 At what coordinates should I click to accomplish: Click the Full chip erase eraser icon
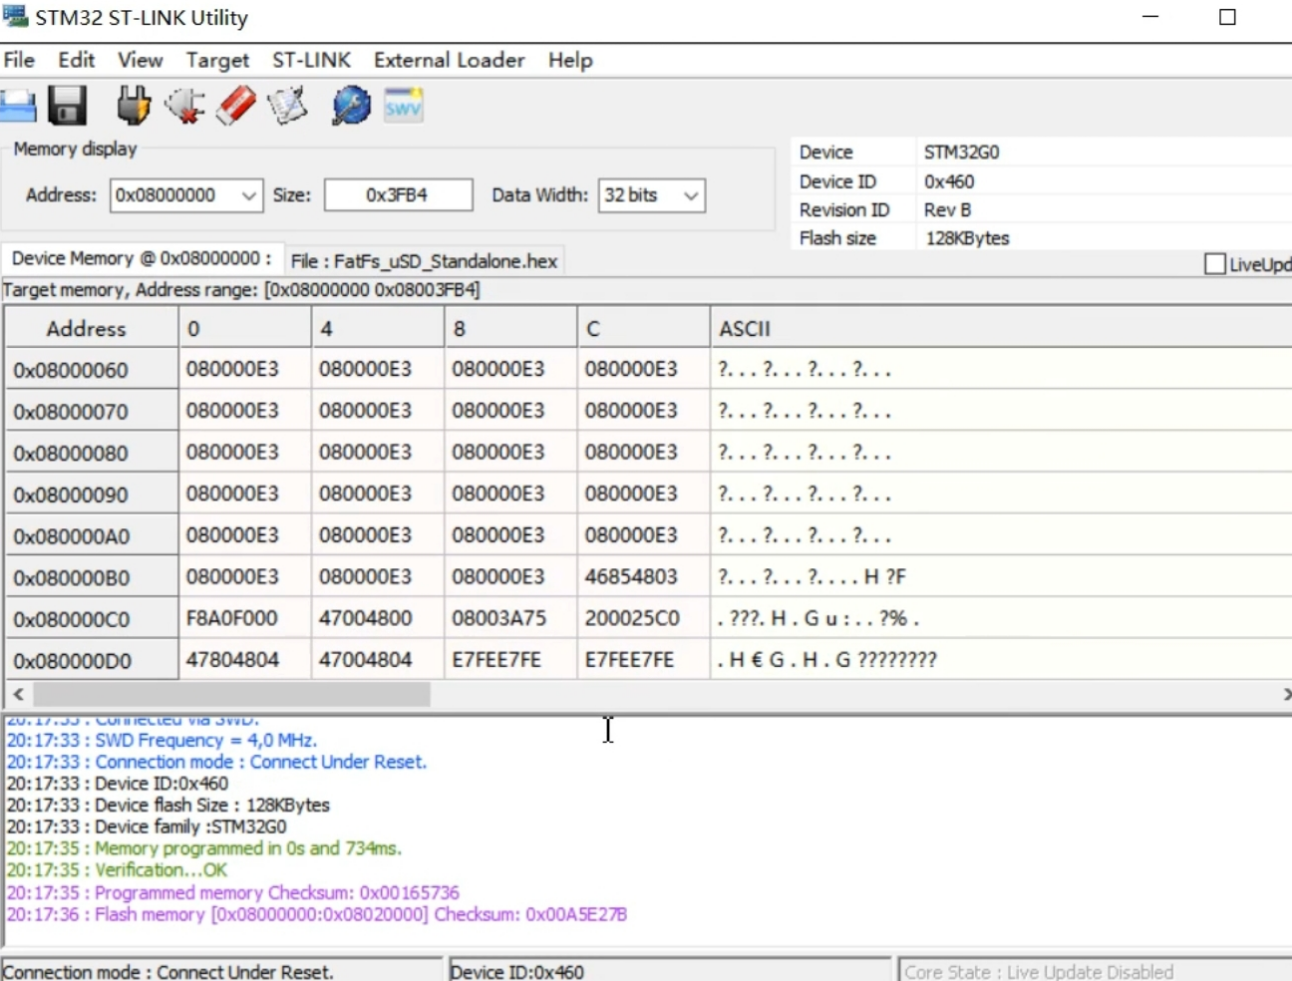tap(236, 106)
